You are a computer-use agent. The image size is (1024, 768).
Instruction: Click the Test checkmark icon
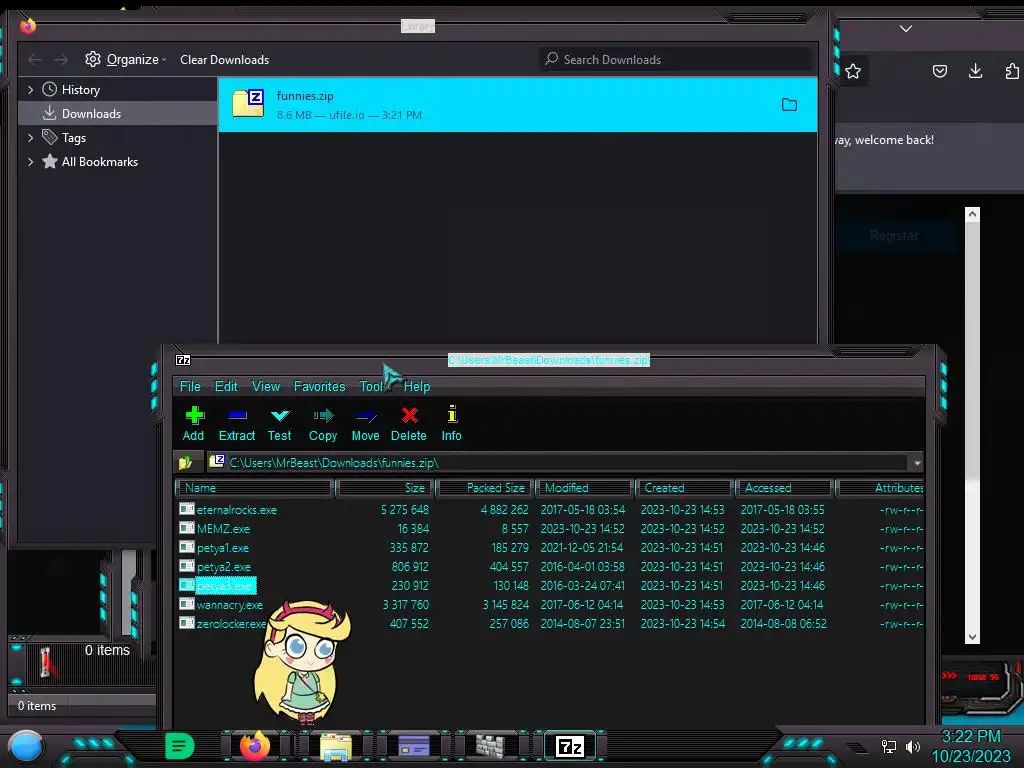280,423
